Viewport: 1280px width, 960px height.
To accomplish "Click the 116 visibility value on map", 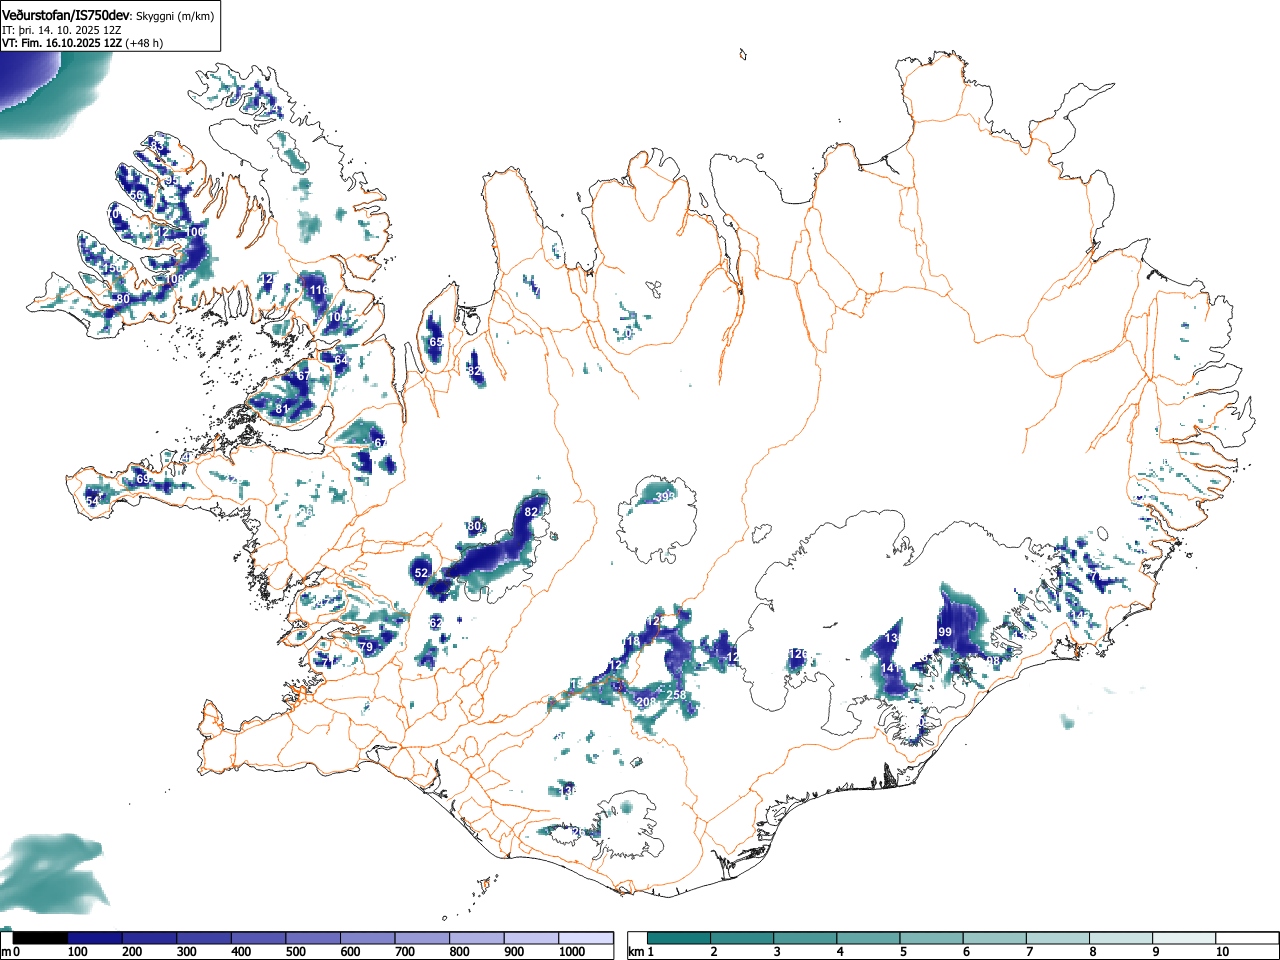I will click(x=318, y=290).
